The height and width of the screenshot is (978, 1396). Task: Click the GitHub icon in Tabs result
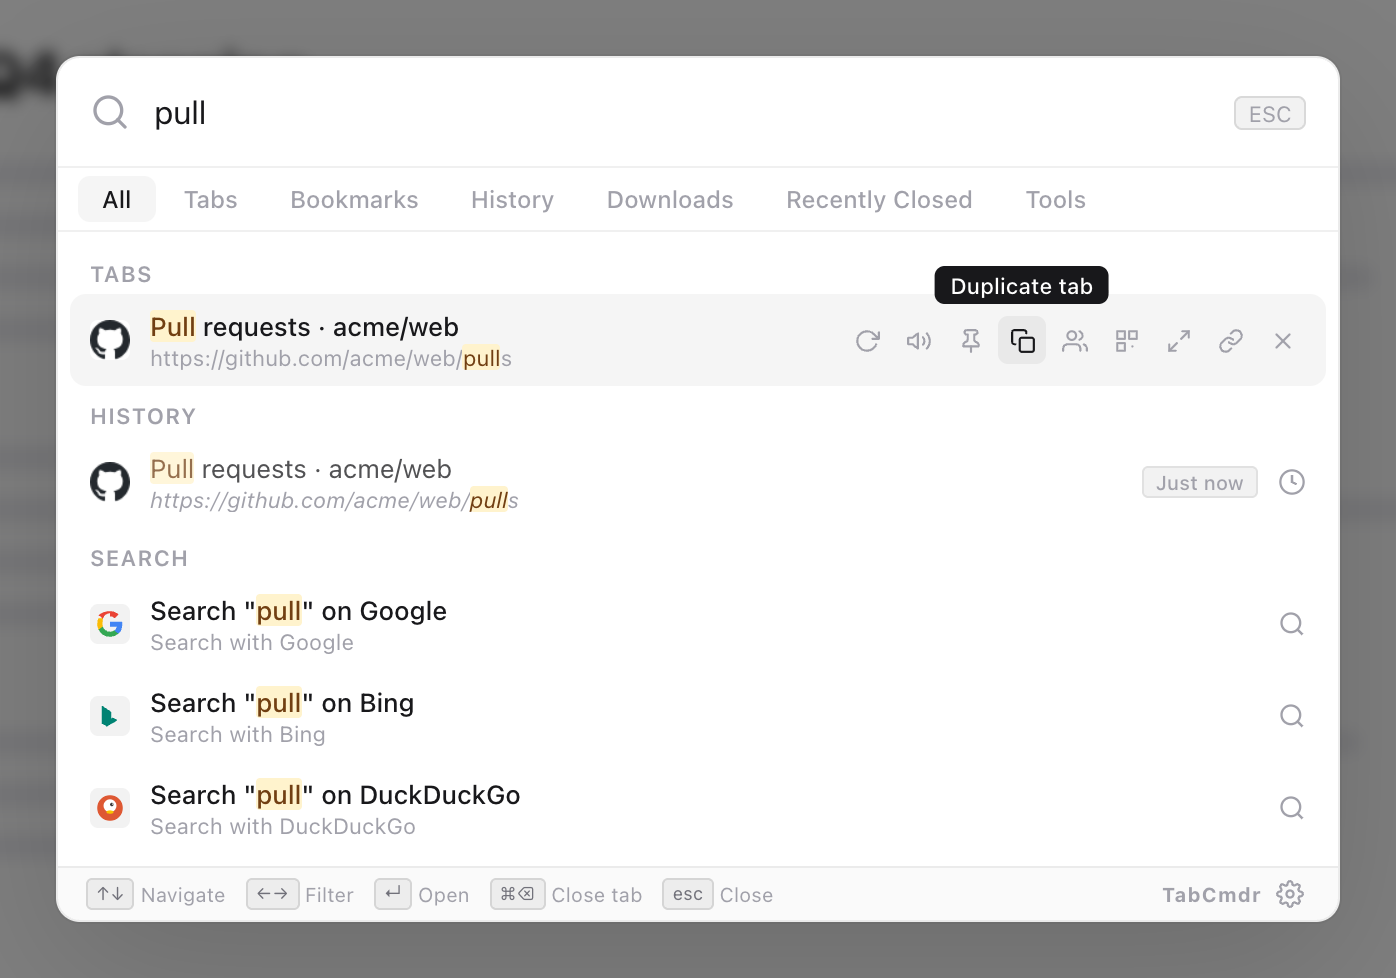(x=110, y=340)
